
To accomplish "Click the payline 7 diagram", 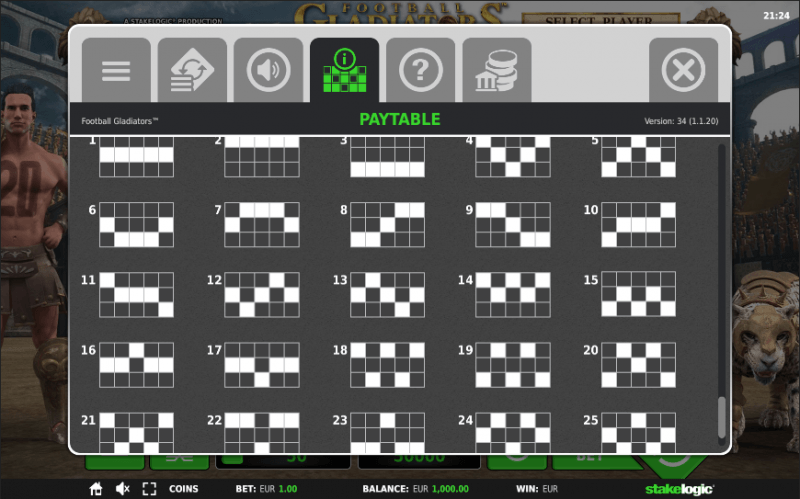I will tap(262, 224).
